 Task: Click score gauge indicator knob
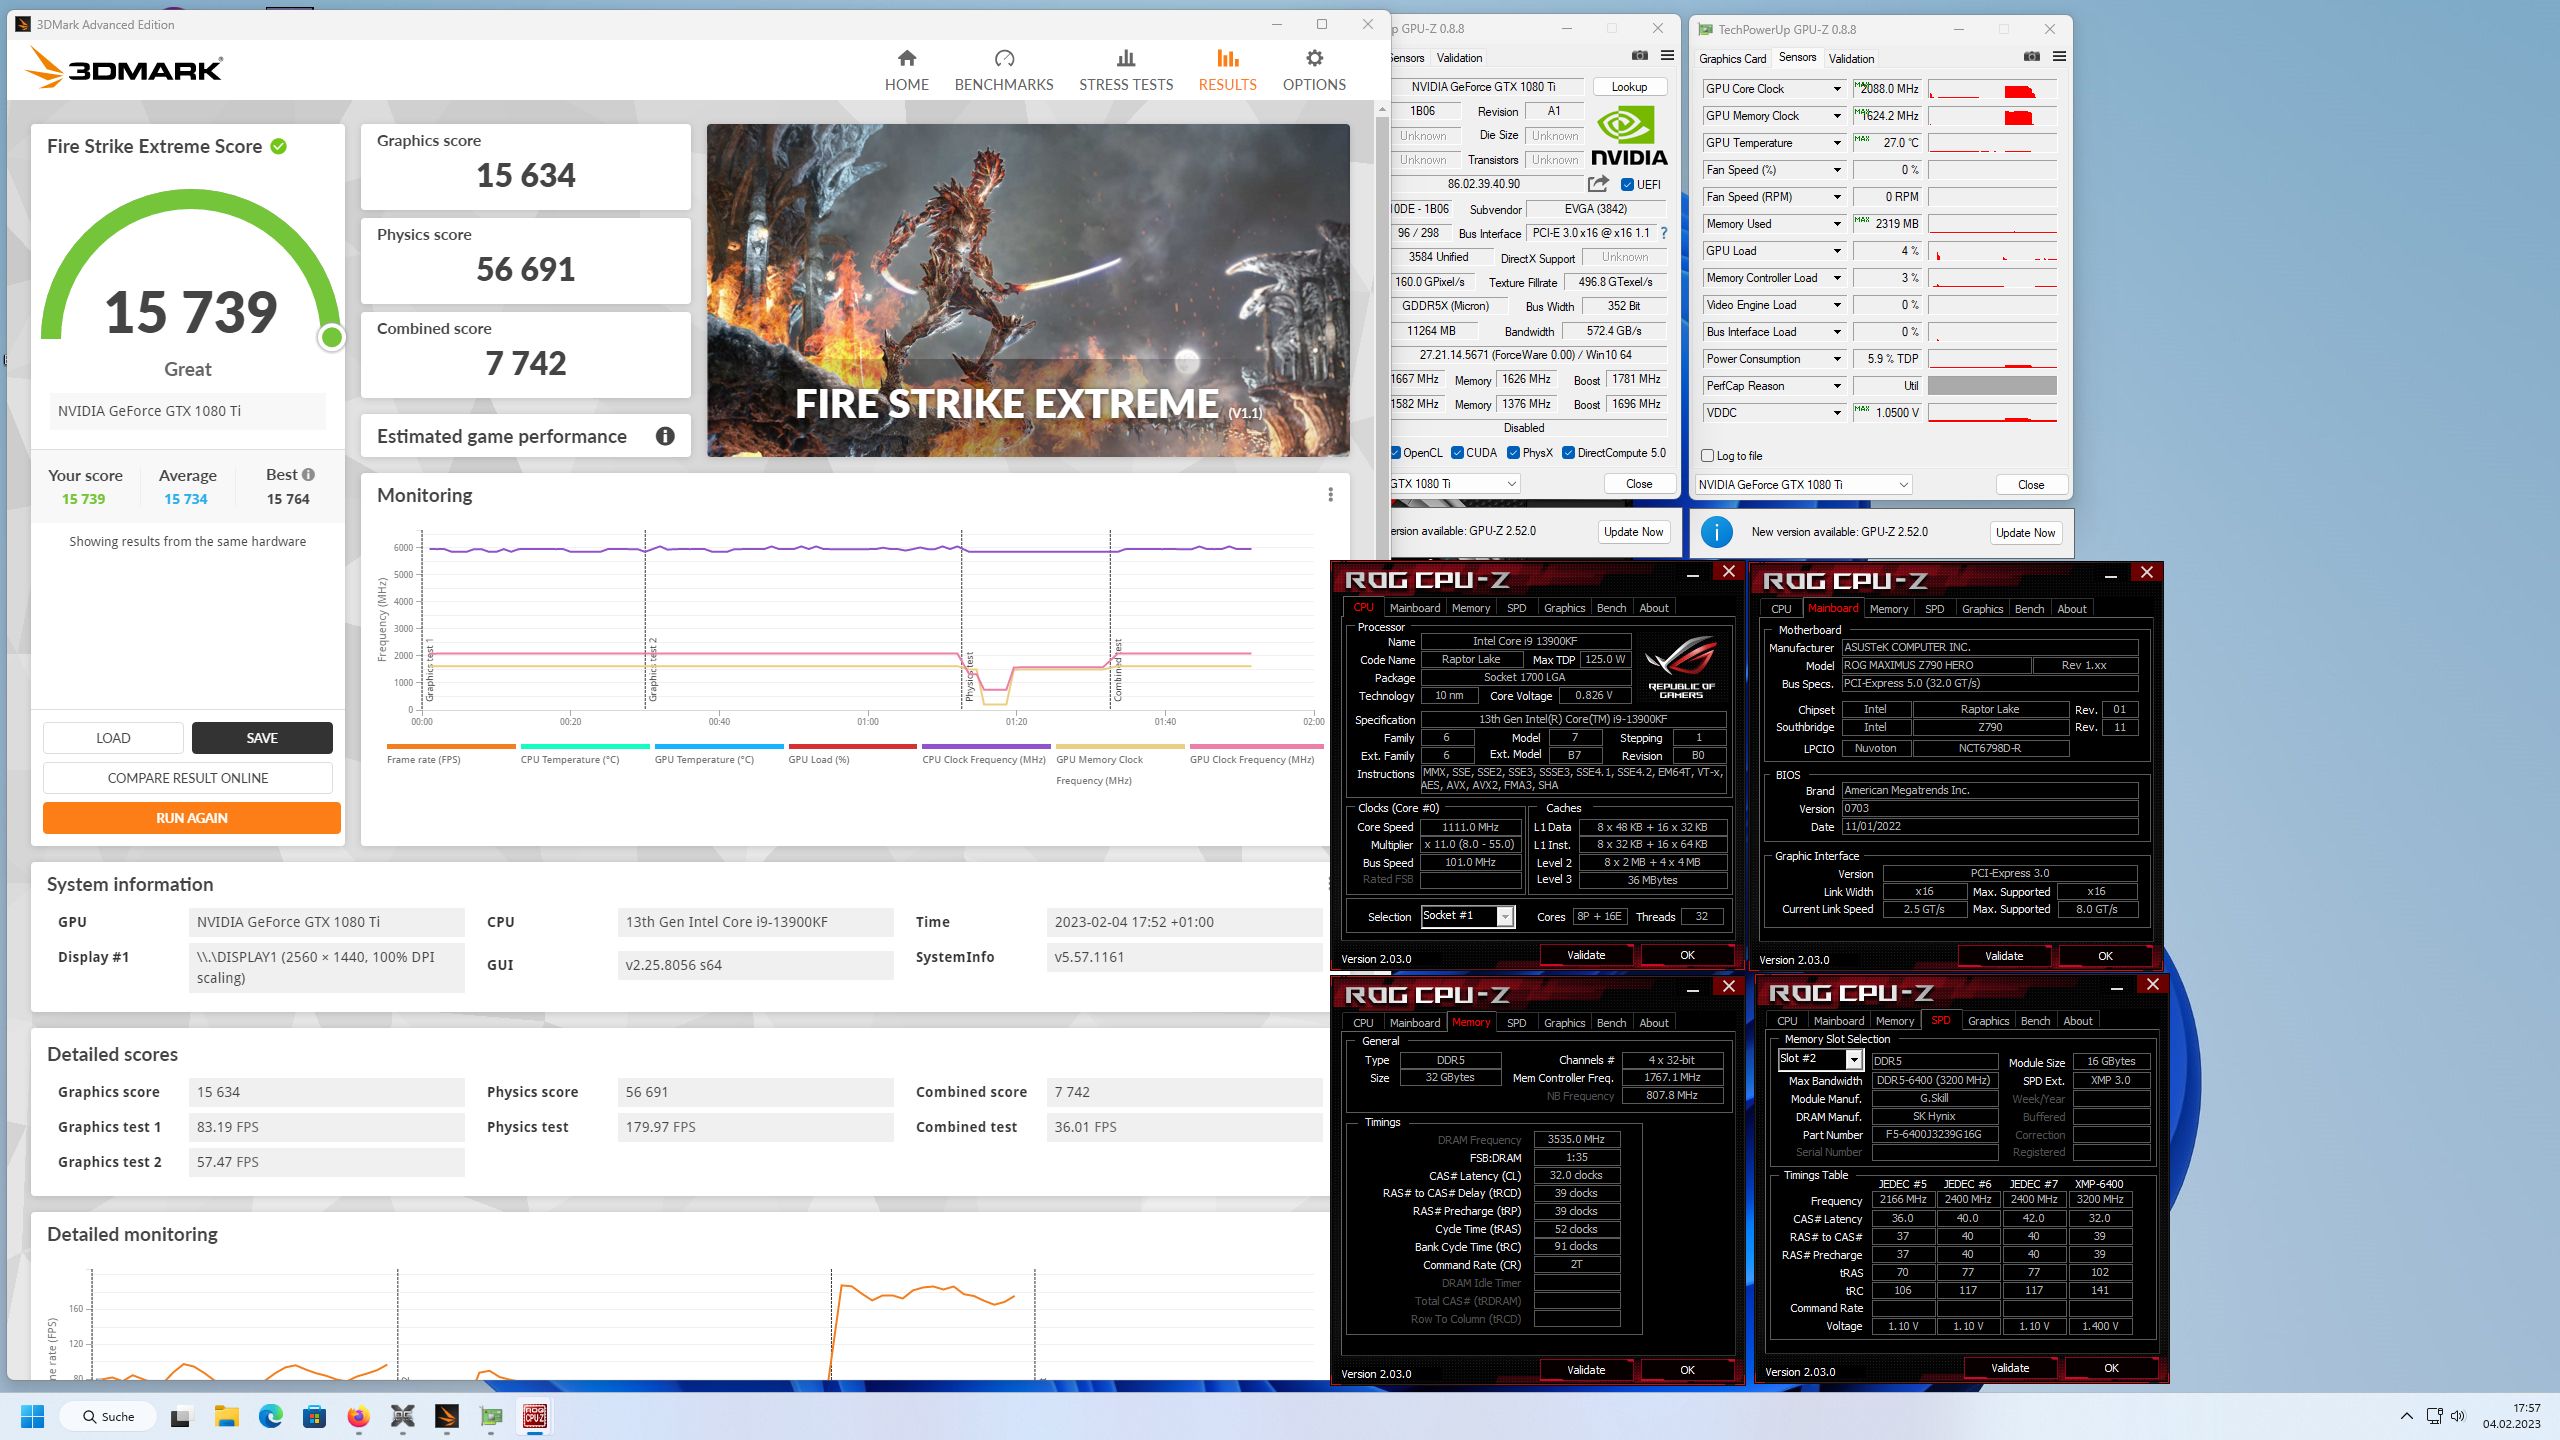(332, 338)
